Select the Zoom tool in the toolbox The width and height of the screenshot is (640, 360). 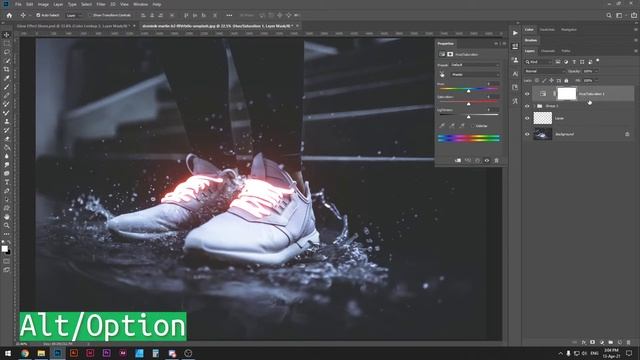point(7,225)
